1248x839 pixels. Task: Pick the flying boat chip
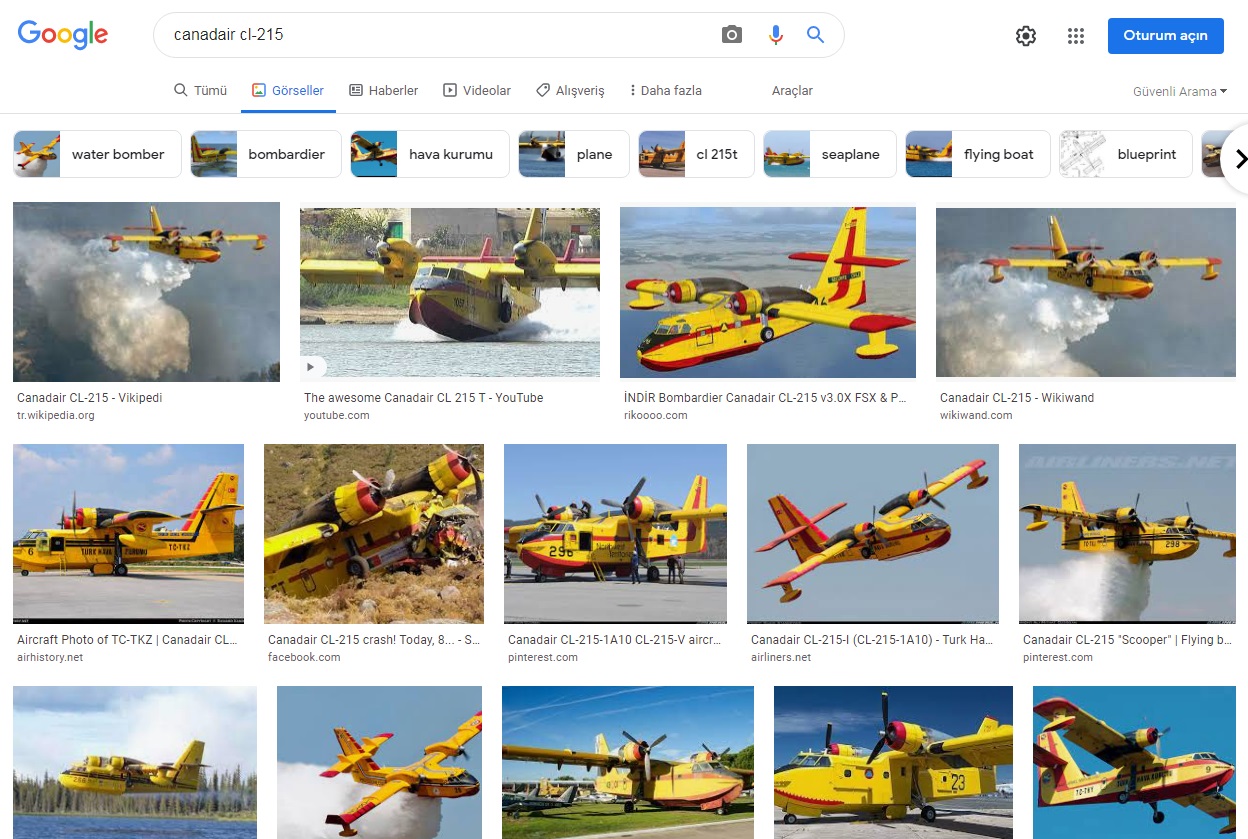[978, 154]
